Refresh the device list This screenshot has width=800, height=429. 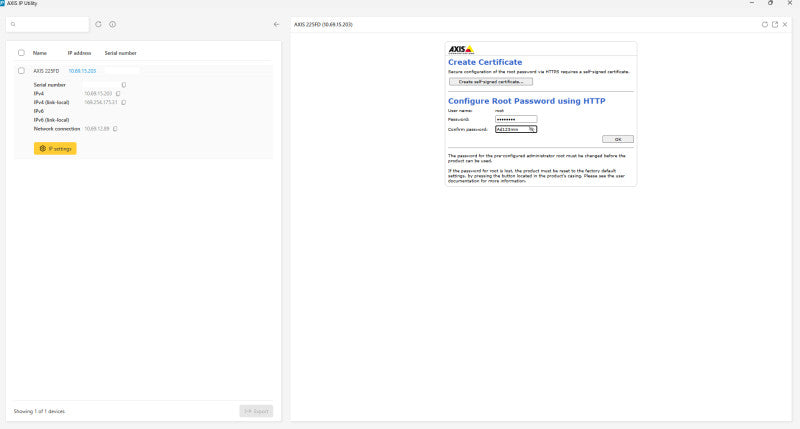(98, 24)
